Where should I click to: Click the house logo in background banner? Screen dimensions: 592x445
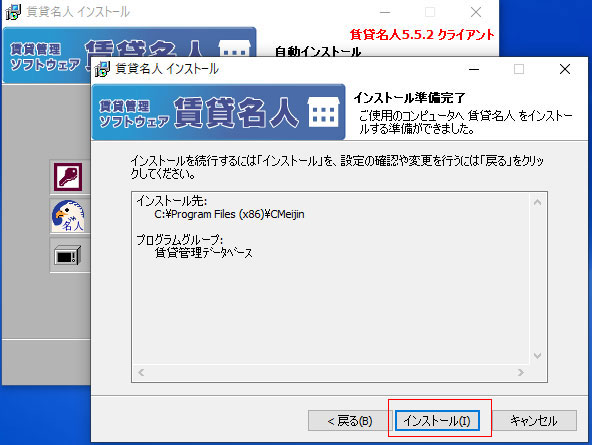point(234,48)
